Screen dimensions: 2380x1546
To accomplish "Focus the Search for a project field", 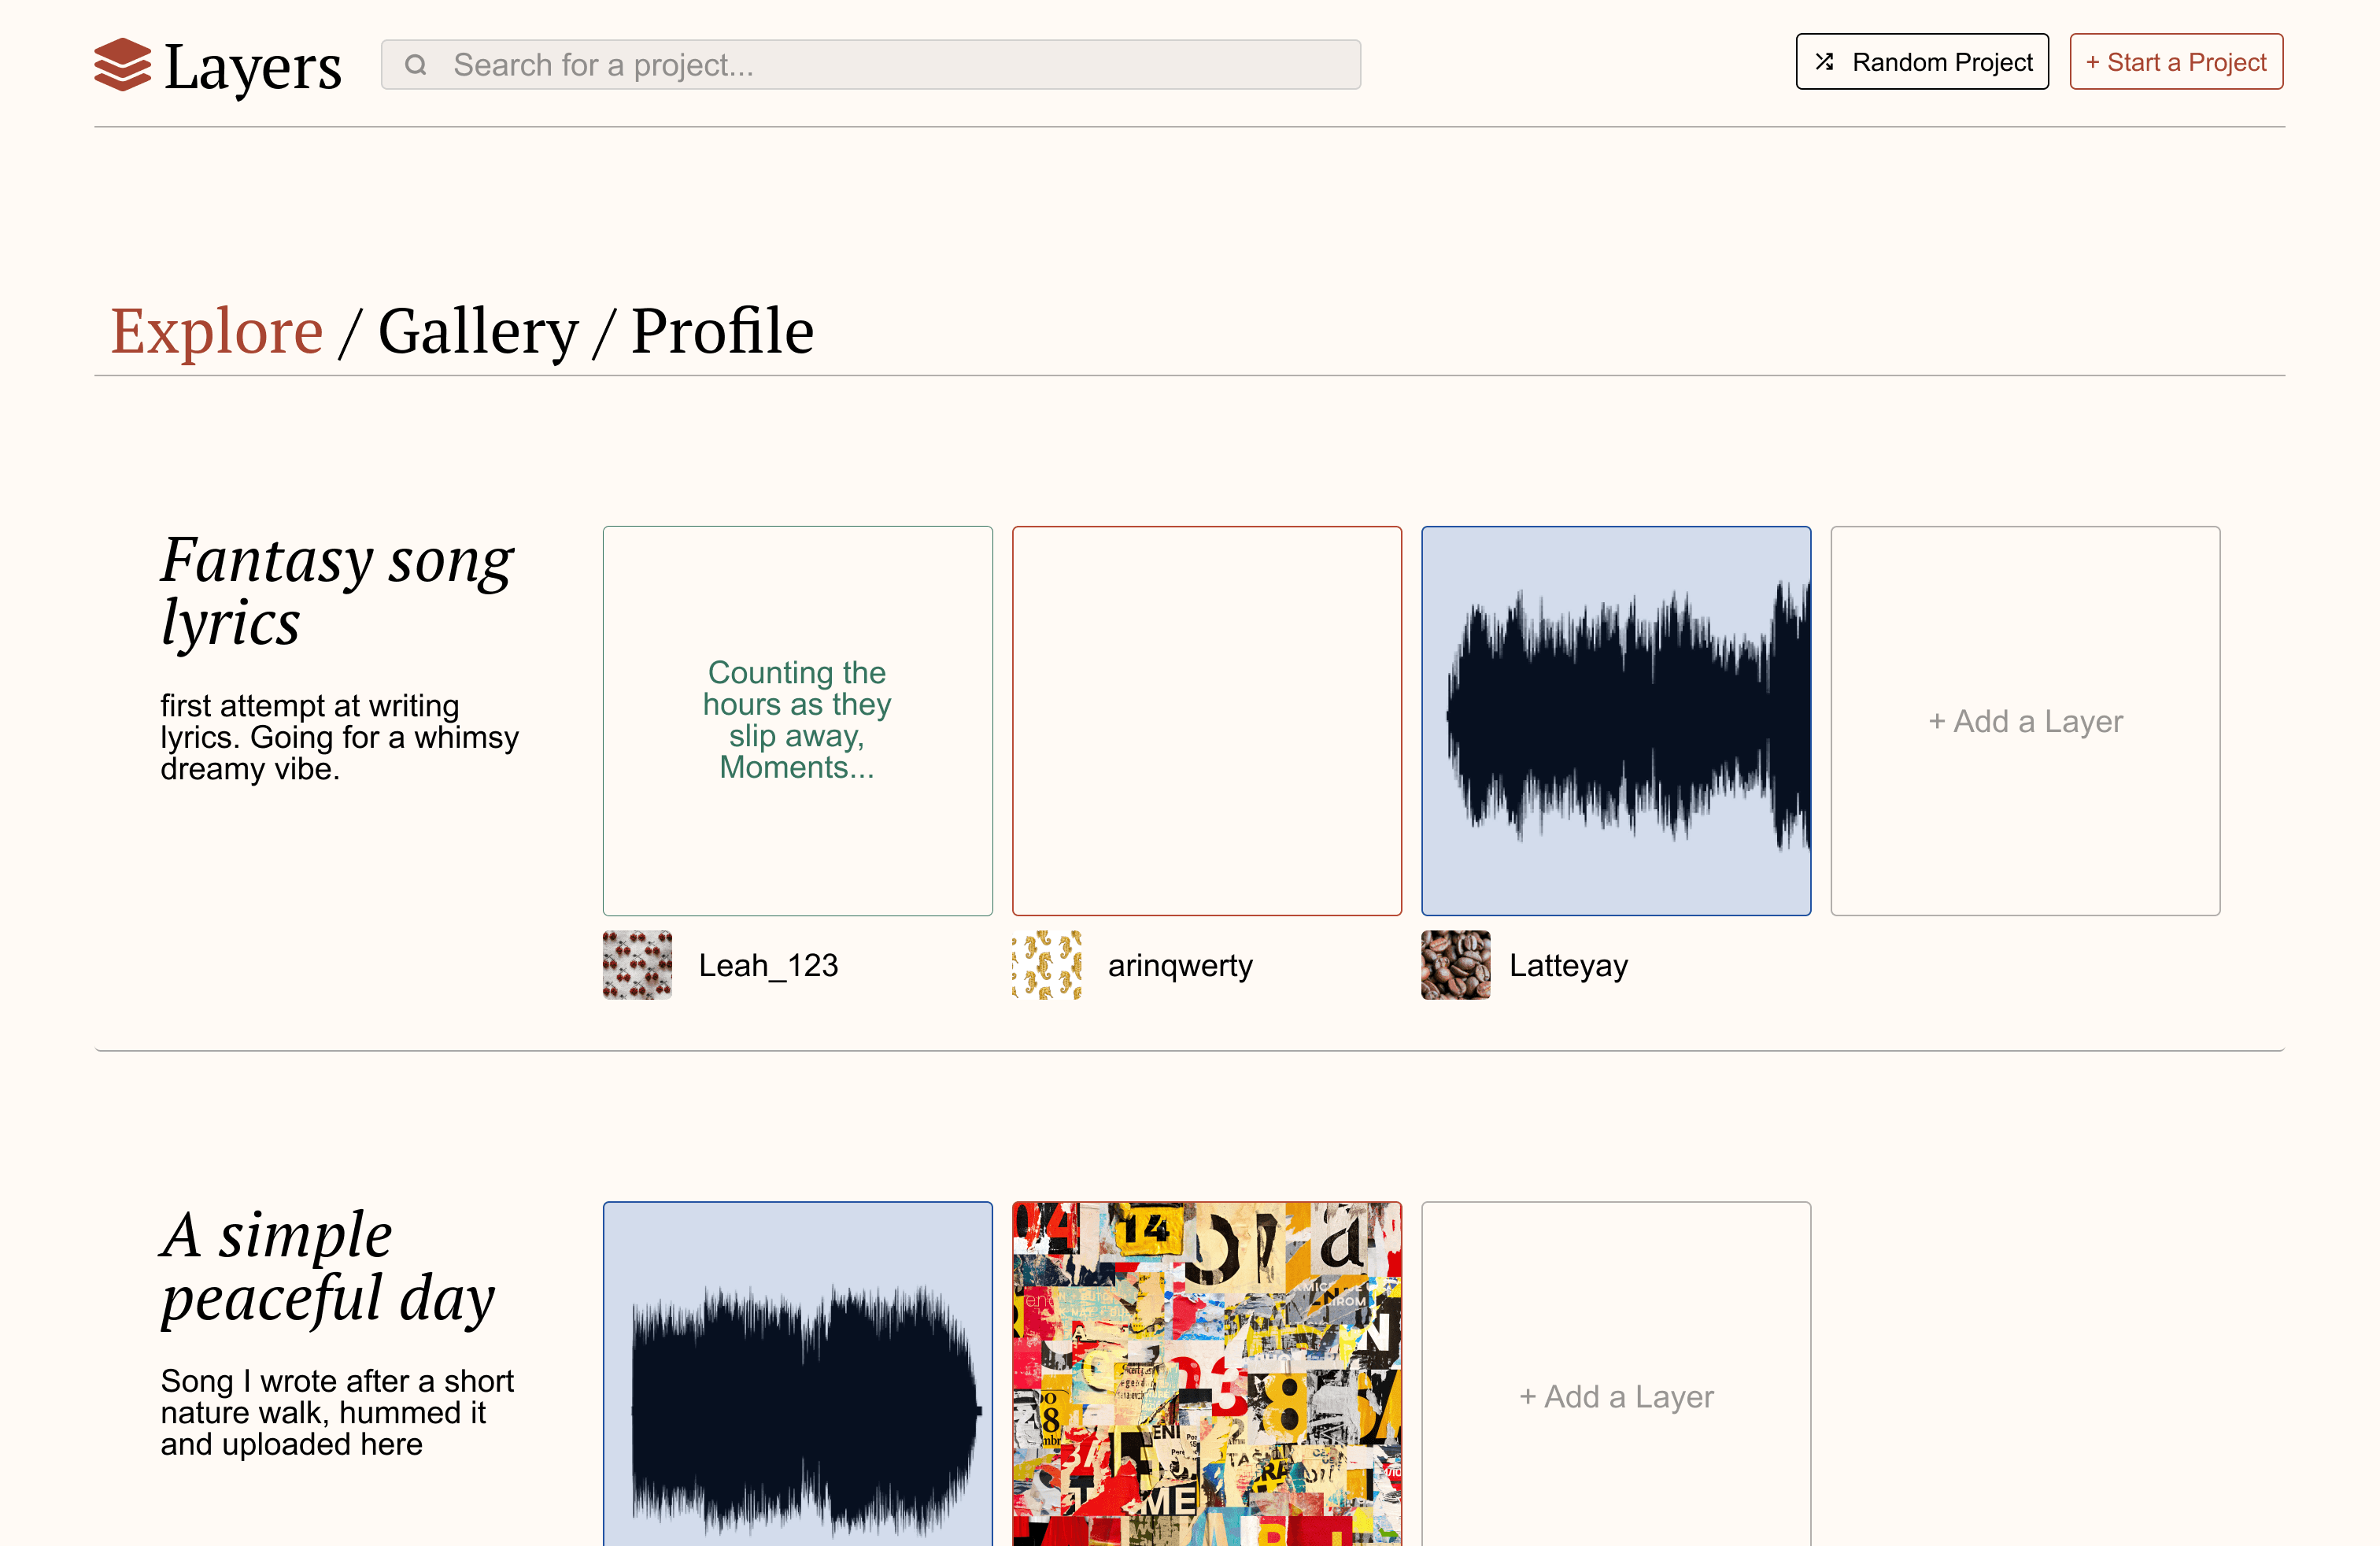I will coord(871,65).
